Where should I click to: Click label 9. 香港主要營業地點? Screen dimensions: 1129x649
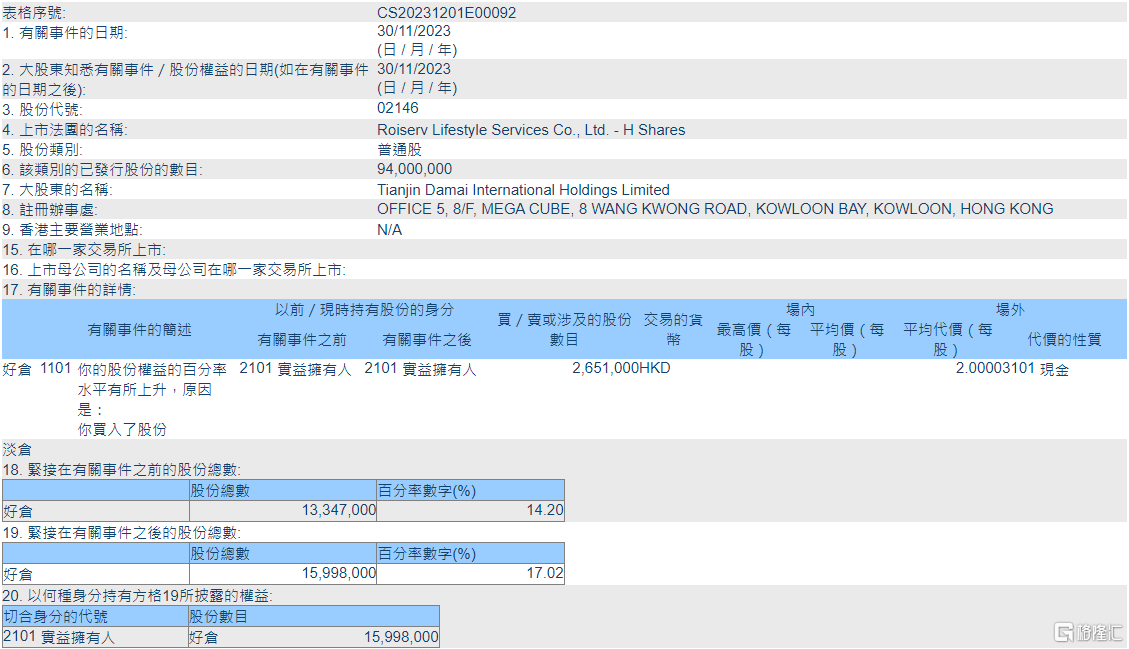pyautogui.click(x=73, y=230)
